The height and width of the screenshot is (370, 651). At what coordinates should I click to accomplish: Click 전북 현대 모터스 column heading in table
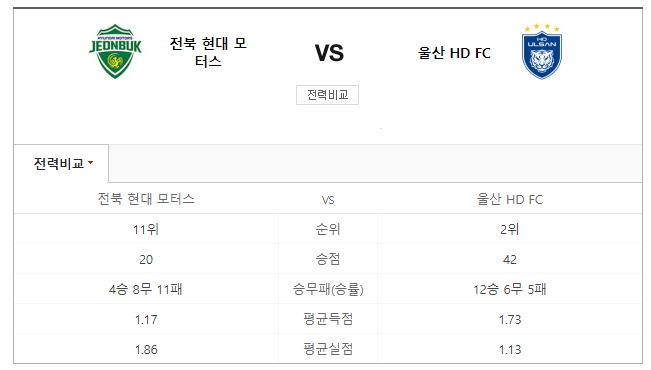146,199
